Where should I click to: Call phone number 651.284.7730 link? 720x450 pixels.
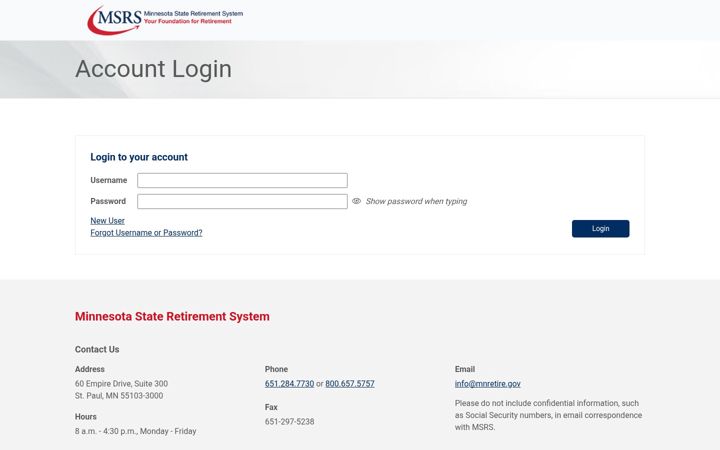tap(289, 384)
